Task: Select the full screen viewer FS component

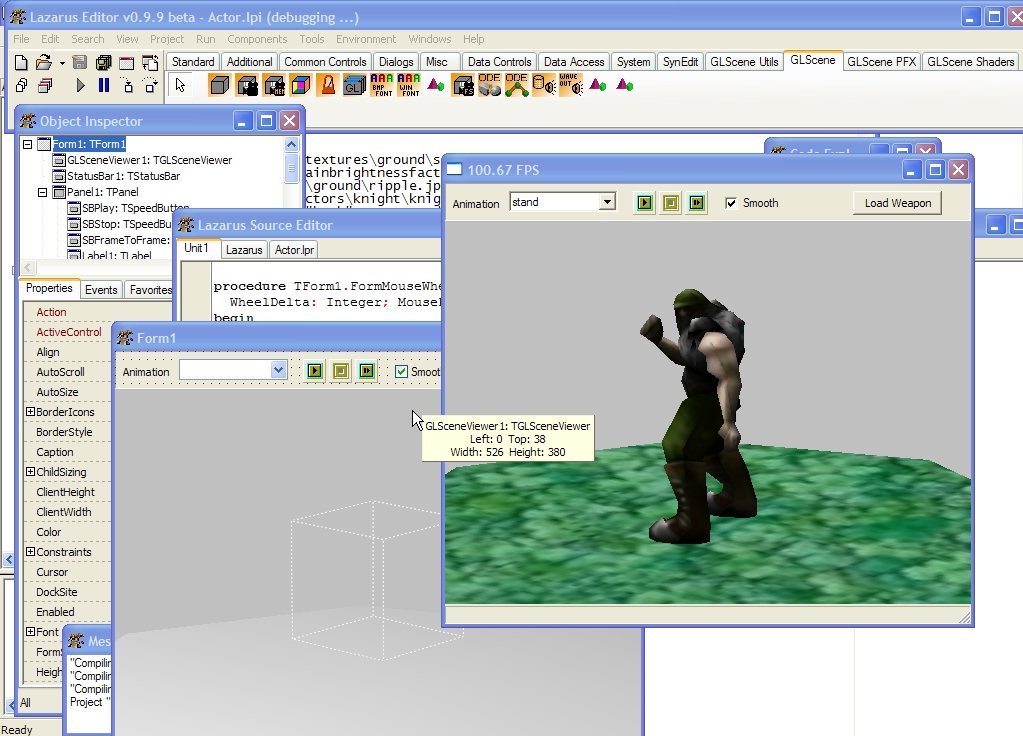Action: [463, 85]
